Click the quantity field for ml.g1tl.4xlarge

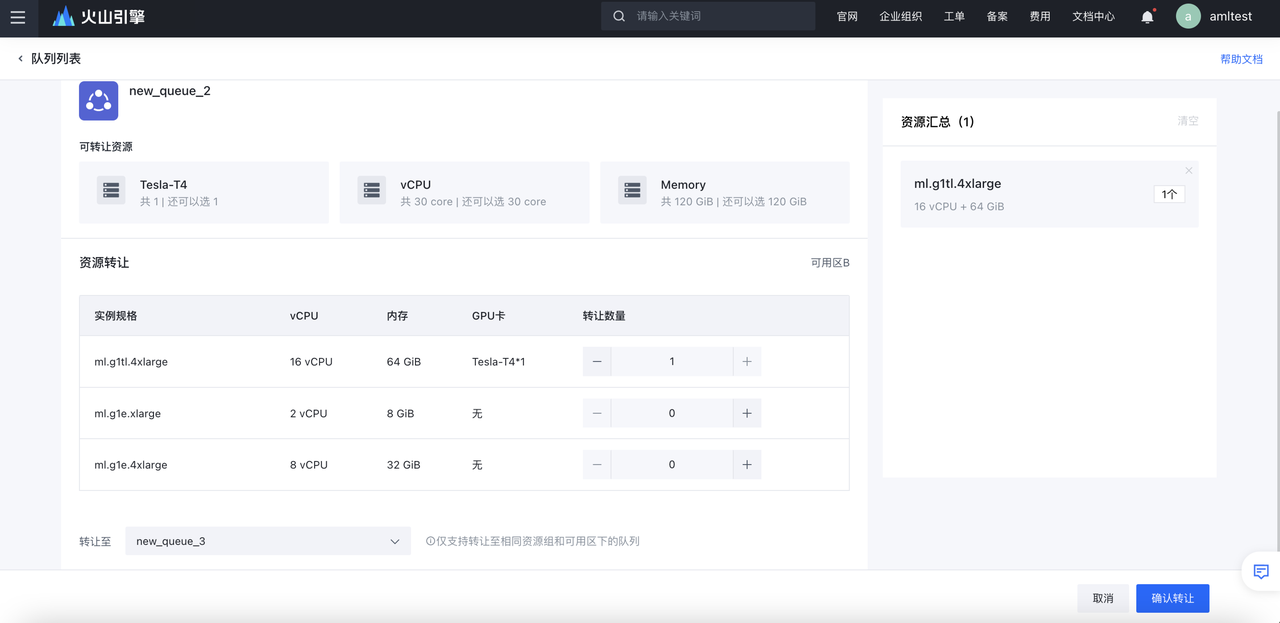point(672,362)
